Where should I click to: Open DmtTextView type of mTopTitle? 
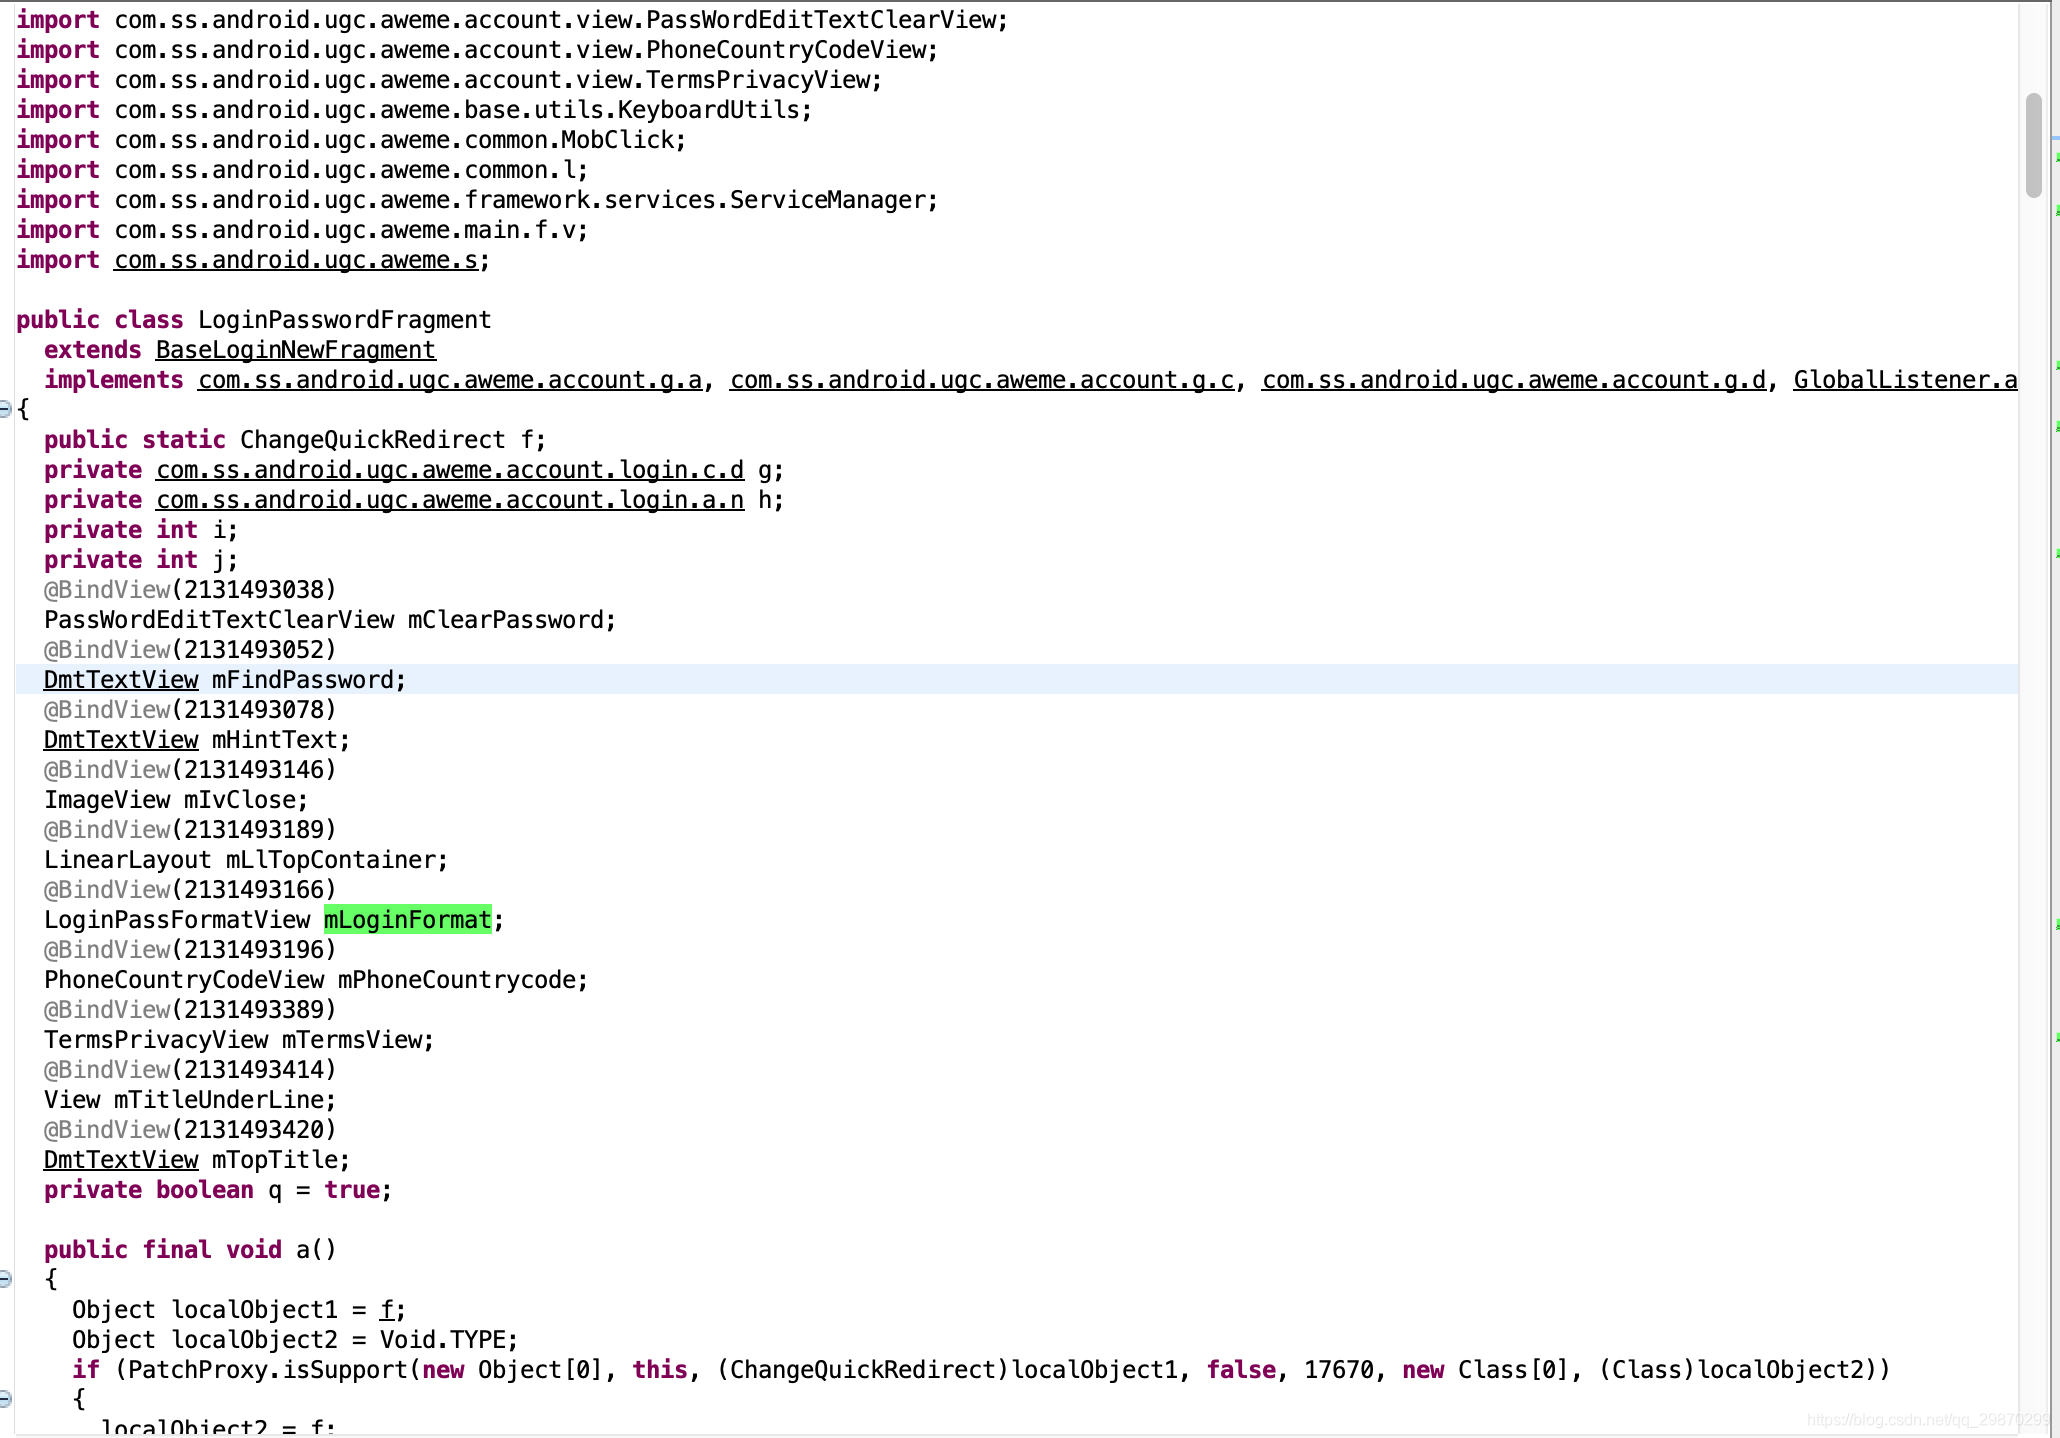click(121, 1160)
